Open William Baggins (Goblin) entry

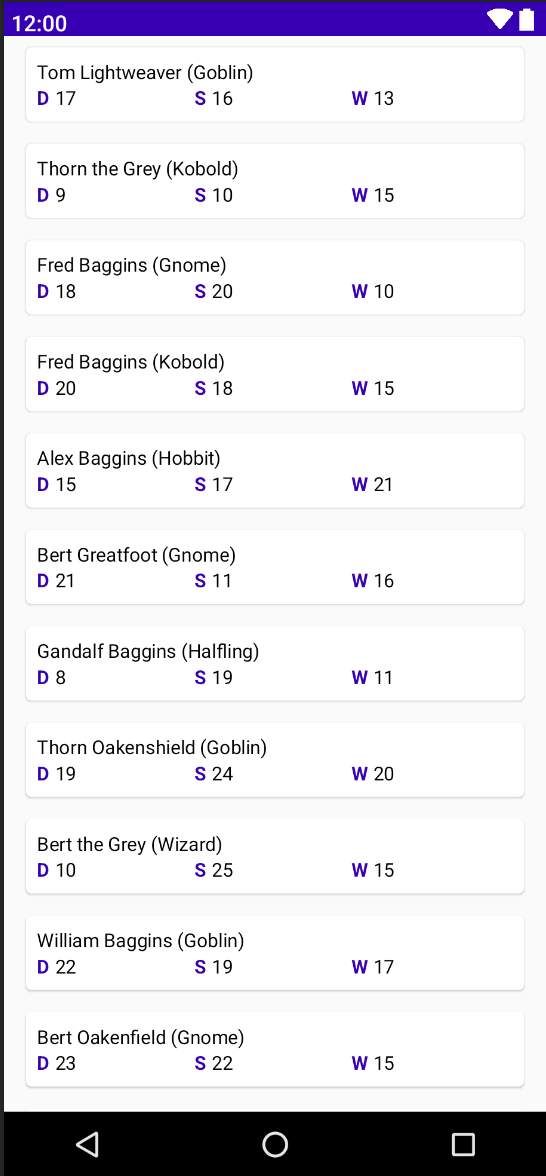point(274,953)
